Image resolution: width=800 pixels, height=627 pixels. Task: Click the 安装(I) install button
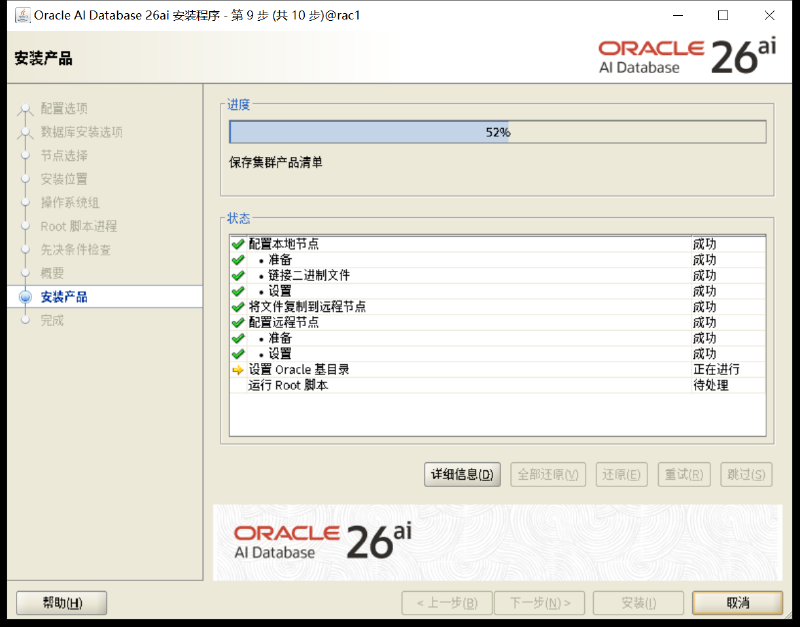638,603
